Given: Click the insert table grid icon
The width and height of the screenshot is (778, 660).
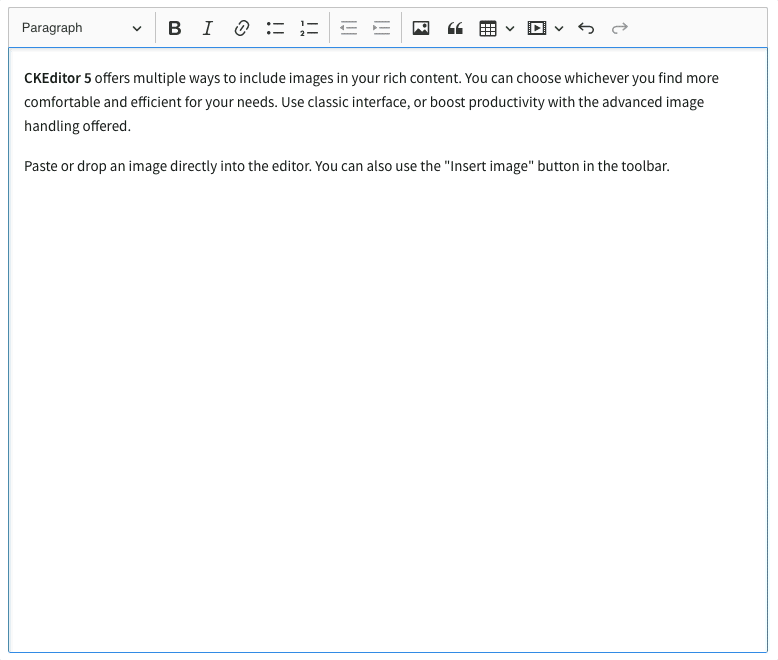Looking at the screenshot, I should click(488, 28).
